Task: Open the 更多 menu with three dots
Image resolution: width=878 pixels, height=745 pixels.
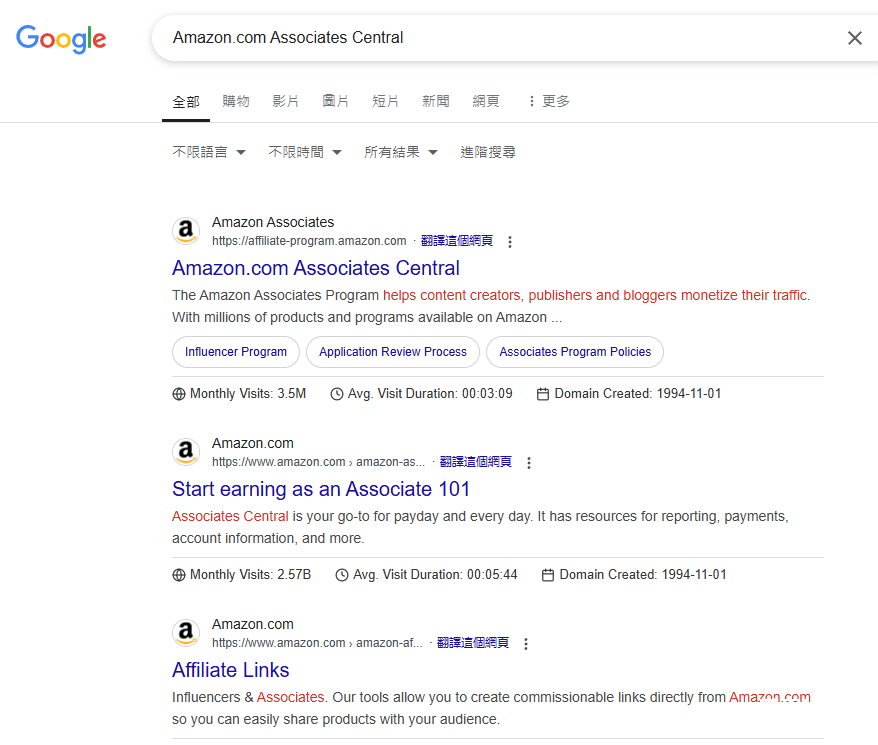Action: (549, 101)
